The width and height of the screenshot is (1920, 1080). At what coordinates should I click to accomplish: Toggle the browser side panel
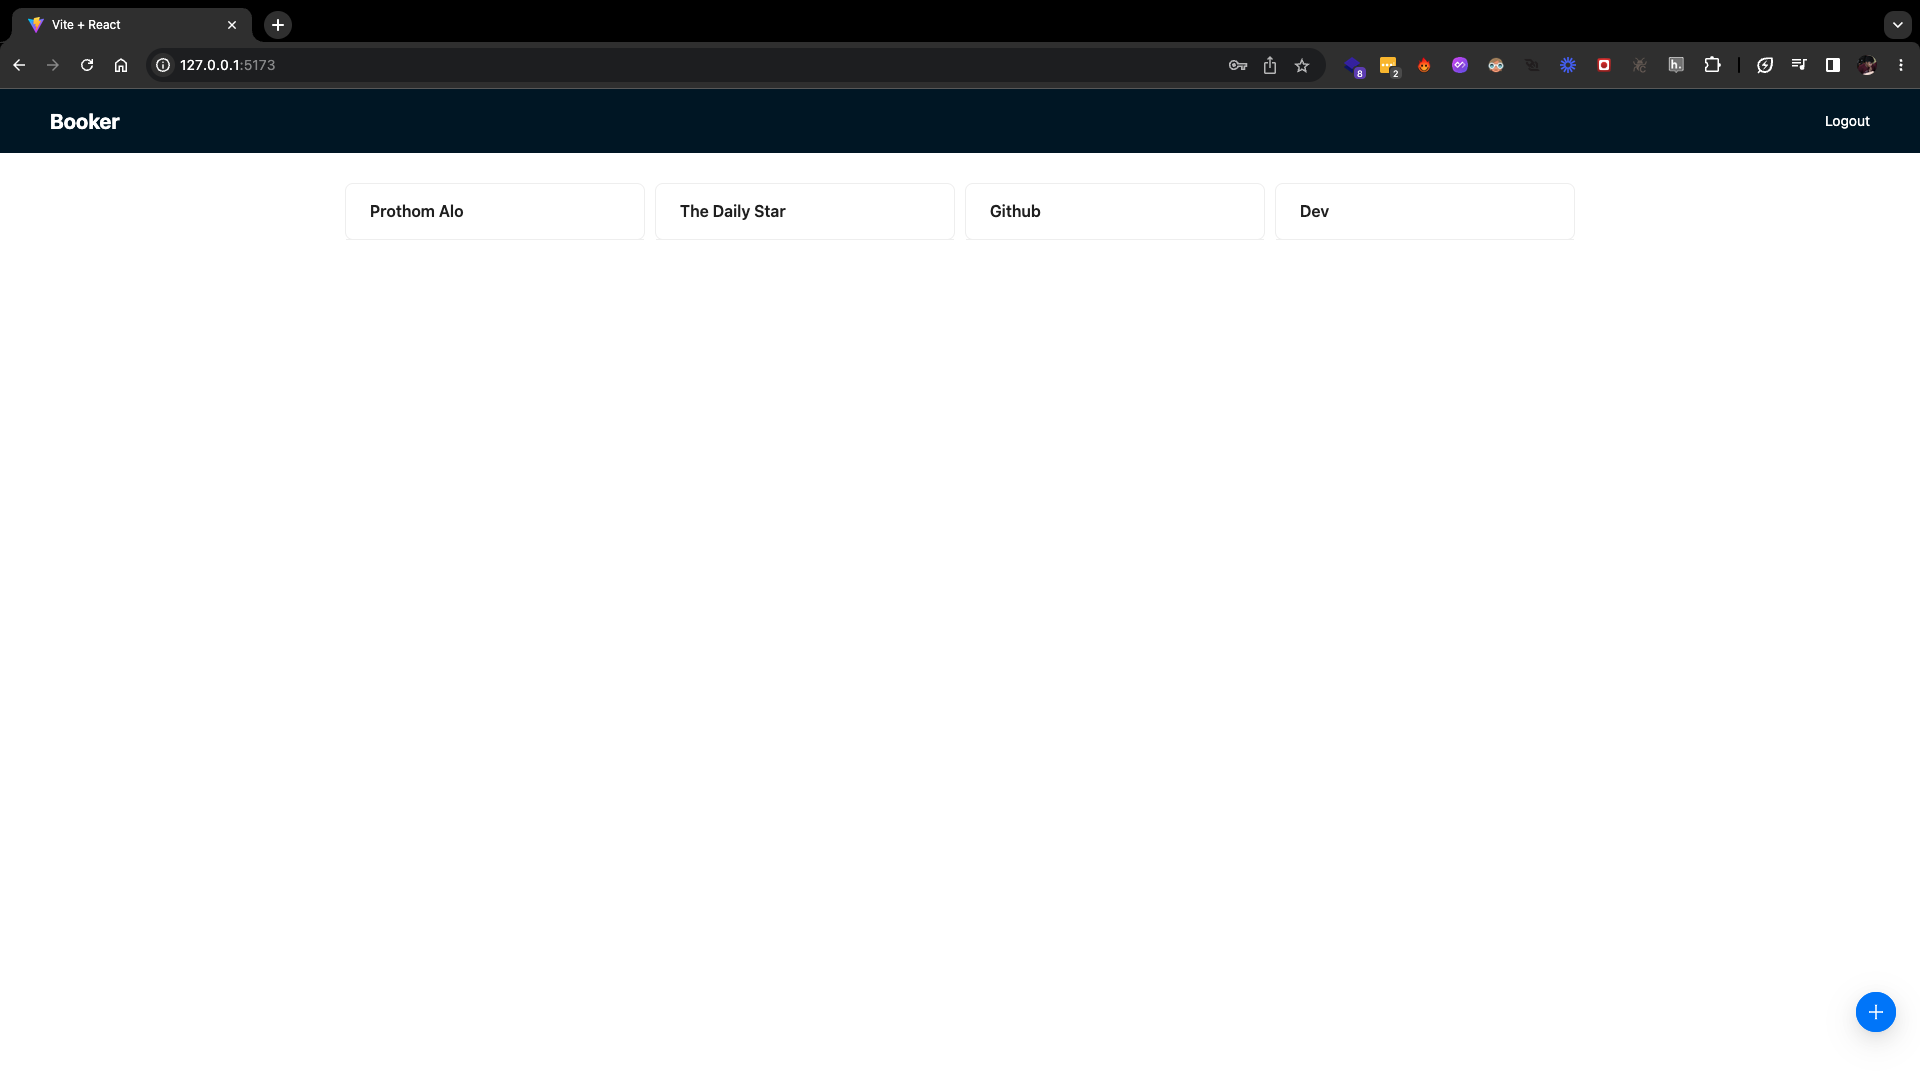tap(1832, 65)
